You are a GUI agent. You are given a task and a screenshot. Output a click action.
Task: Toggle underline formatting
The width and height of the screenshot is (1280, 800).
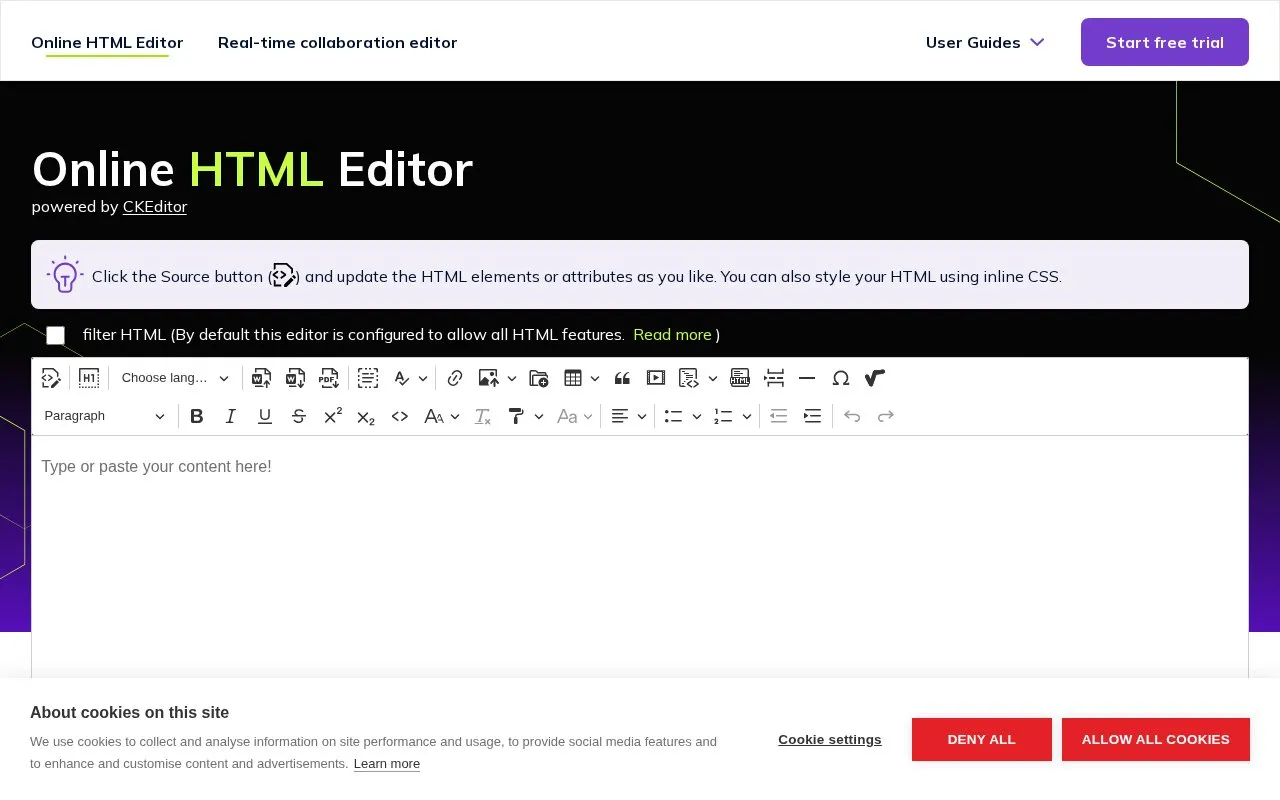pos(265,416)
